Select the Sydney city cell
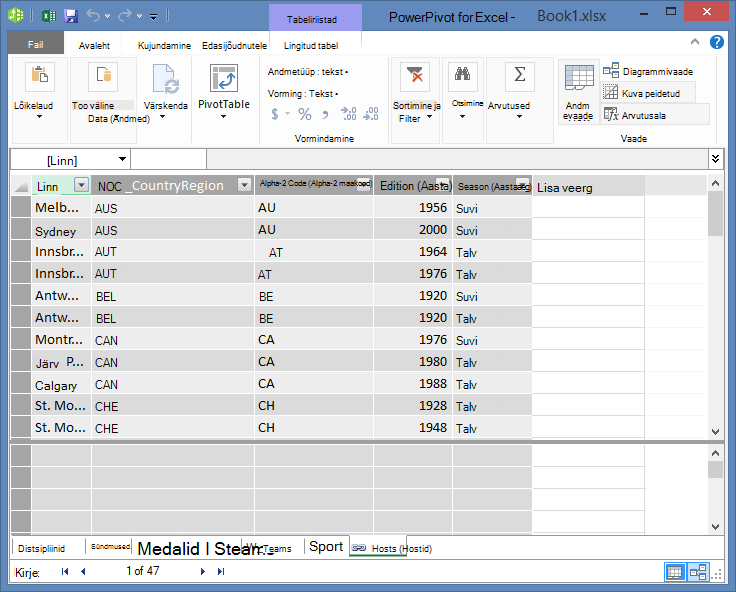 pos(61,231)
